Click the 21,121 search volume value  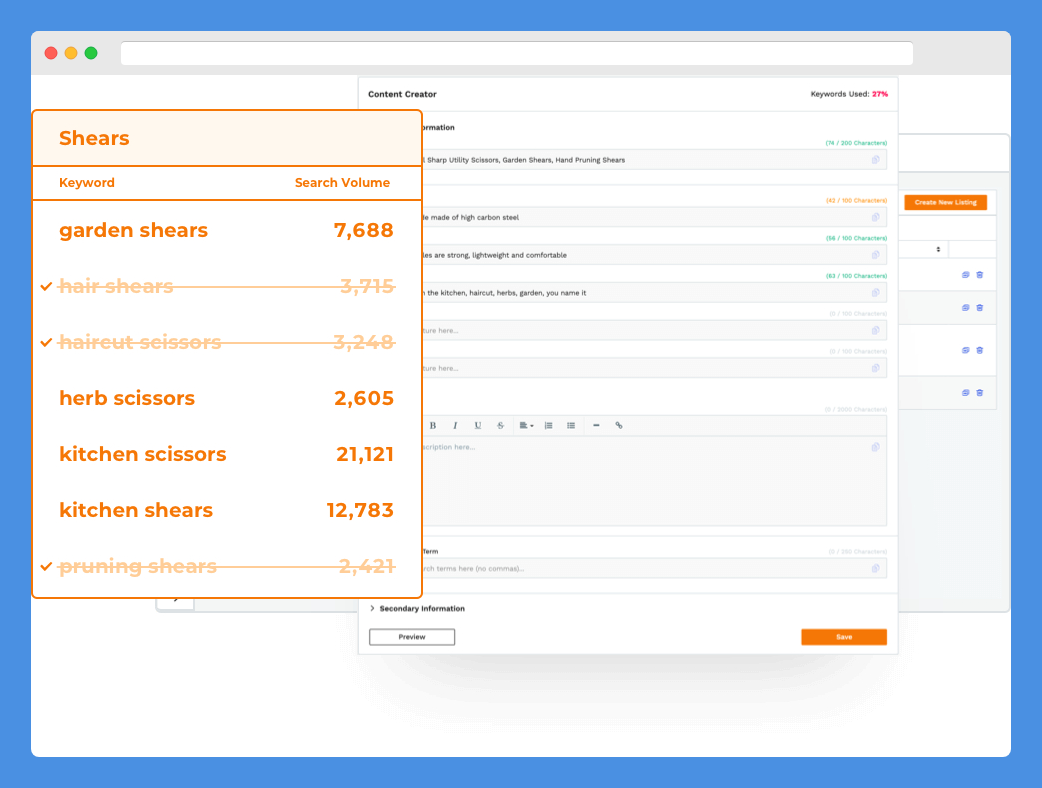(x=365, y=454)
